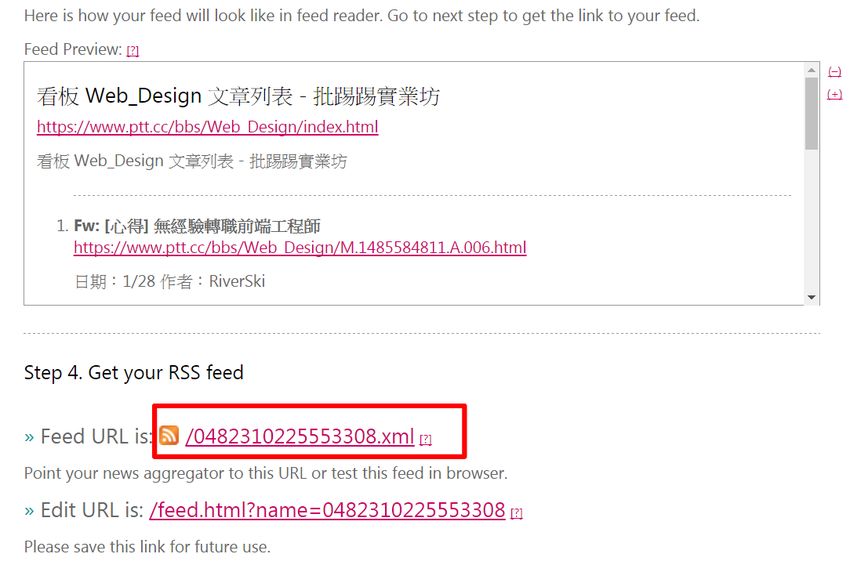The width and height of the screenshot is (850, 572).
Task: Click the Feed Preview label text
Action: (73, 49)
